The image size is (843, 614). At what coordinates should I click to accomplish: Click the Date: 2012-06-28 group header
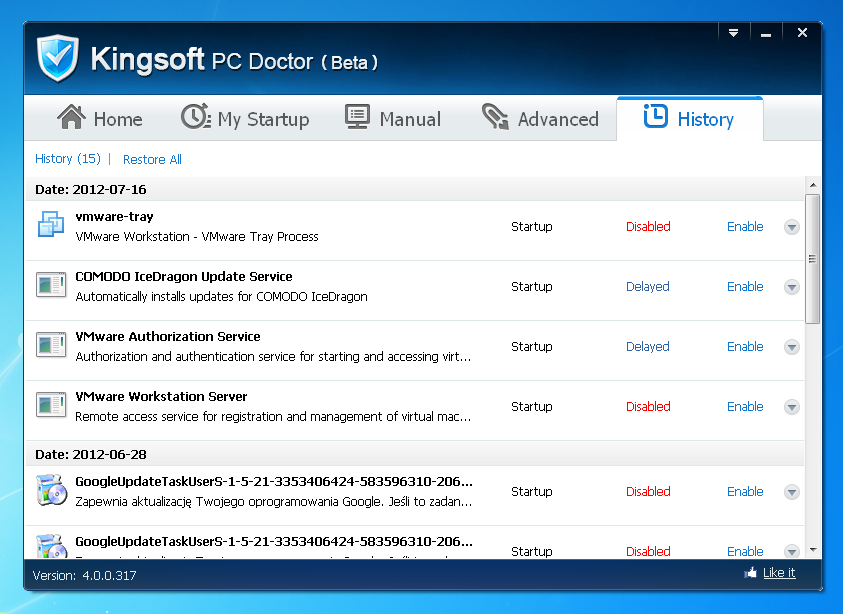pyautogui.click(x=415, y=454)
